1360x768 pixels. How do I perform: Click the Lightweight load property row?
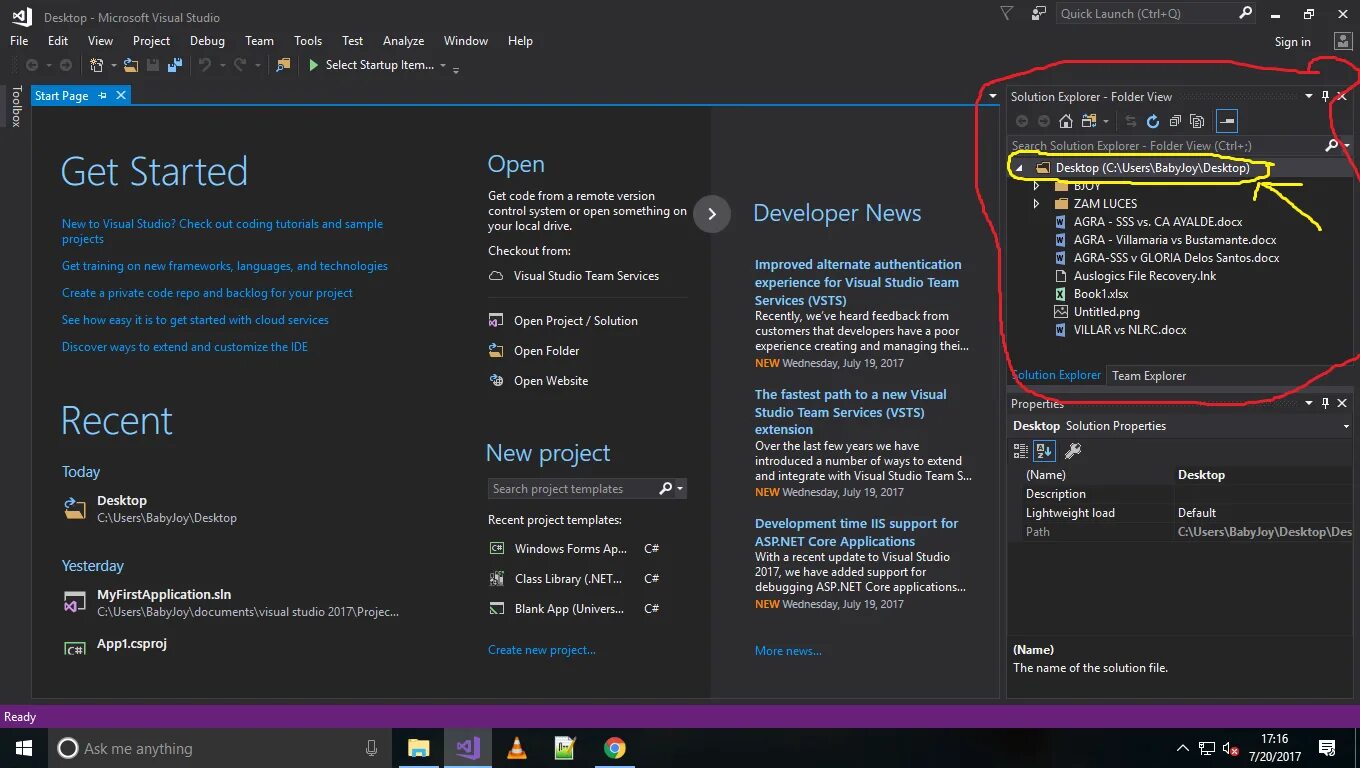coord(1180,513)
